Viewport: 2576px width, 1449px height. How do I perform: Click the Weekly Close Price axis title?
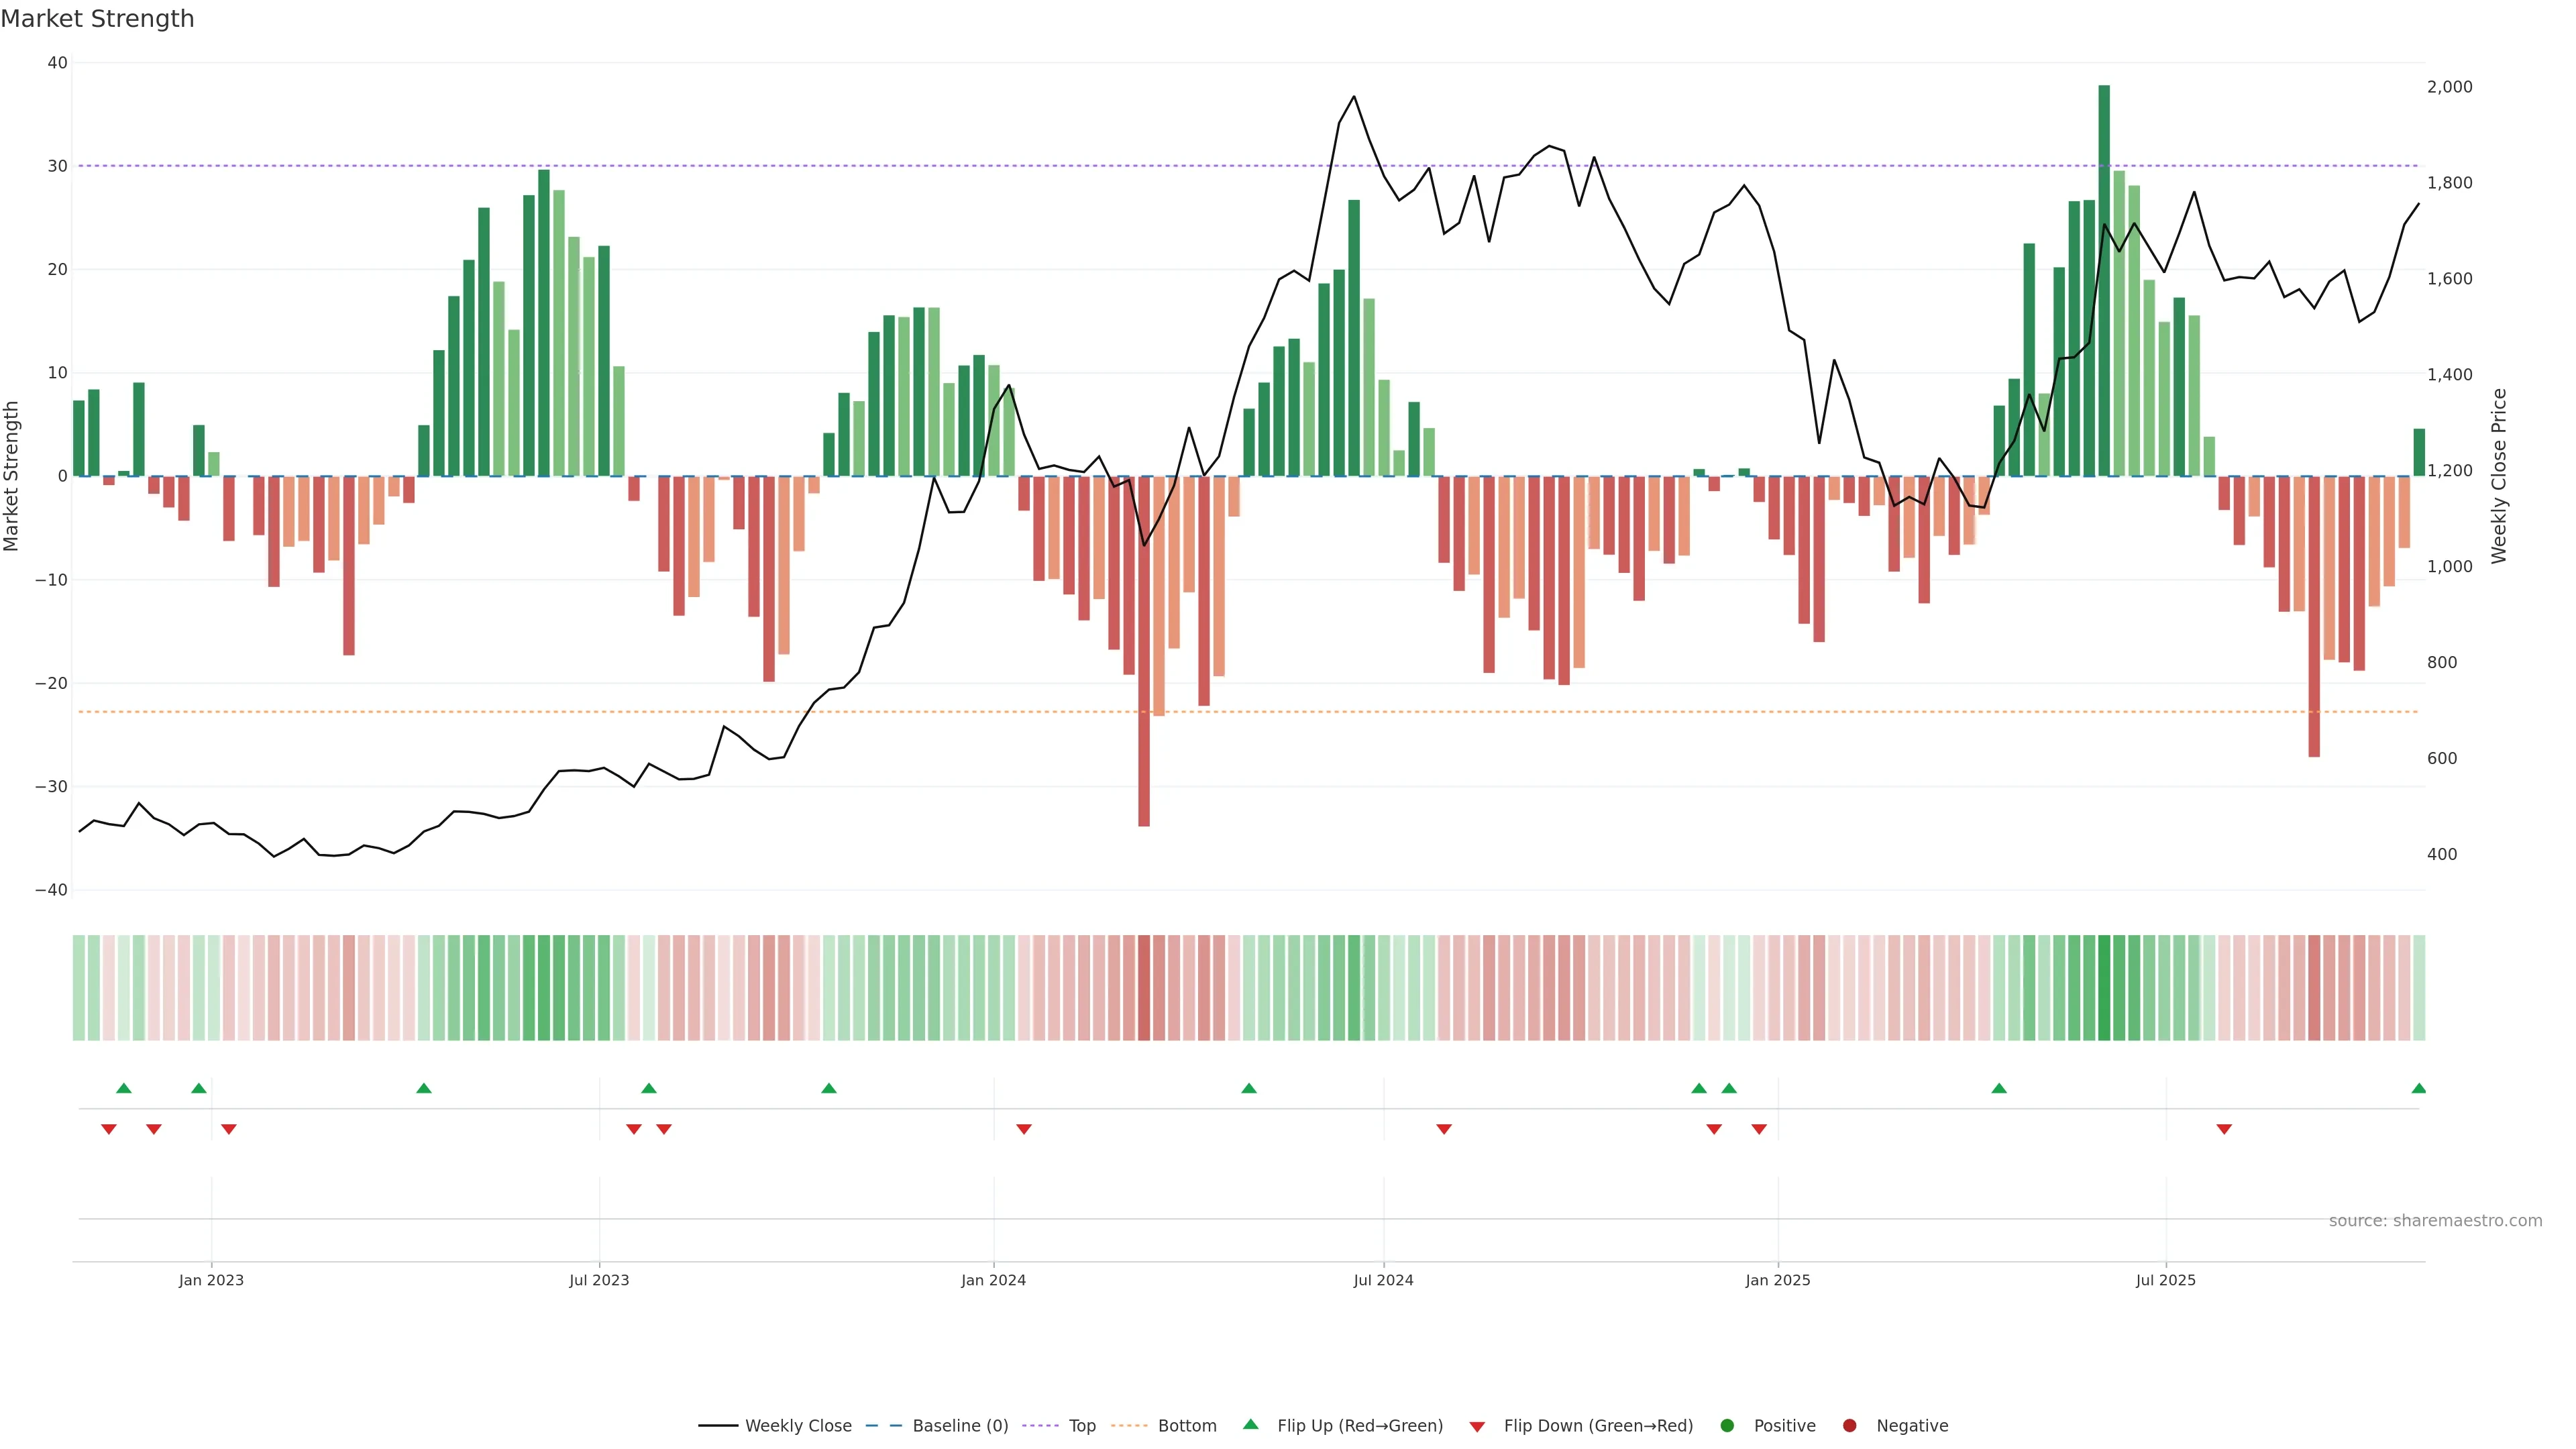tap(2499, 476)
